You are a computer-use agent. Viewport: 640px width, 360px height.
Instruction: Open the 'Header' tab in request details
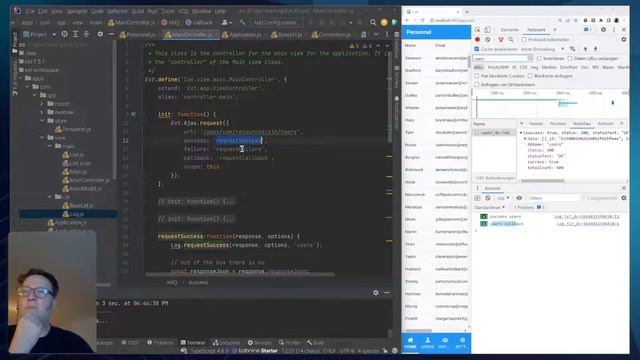[536, 124]
